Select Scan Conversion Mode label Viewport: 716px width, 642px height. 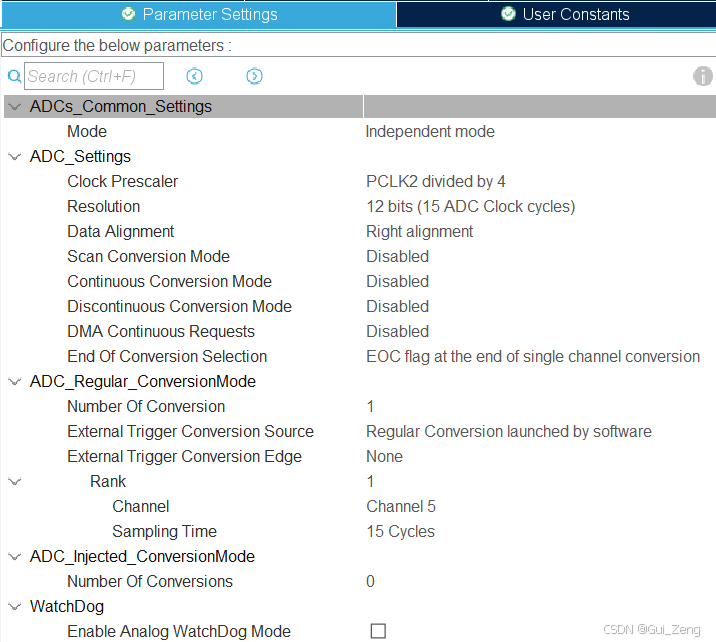point(148,256)
